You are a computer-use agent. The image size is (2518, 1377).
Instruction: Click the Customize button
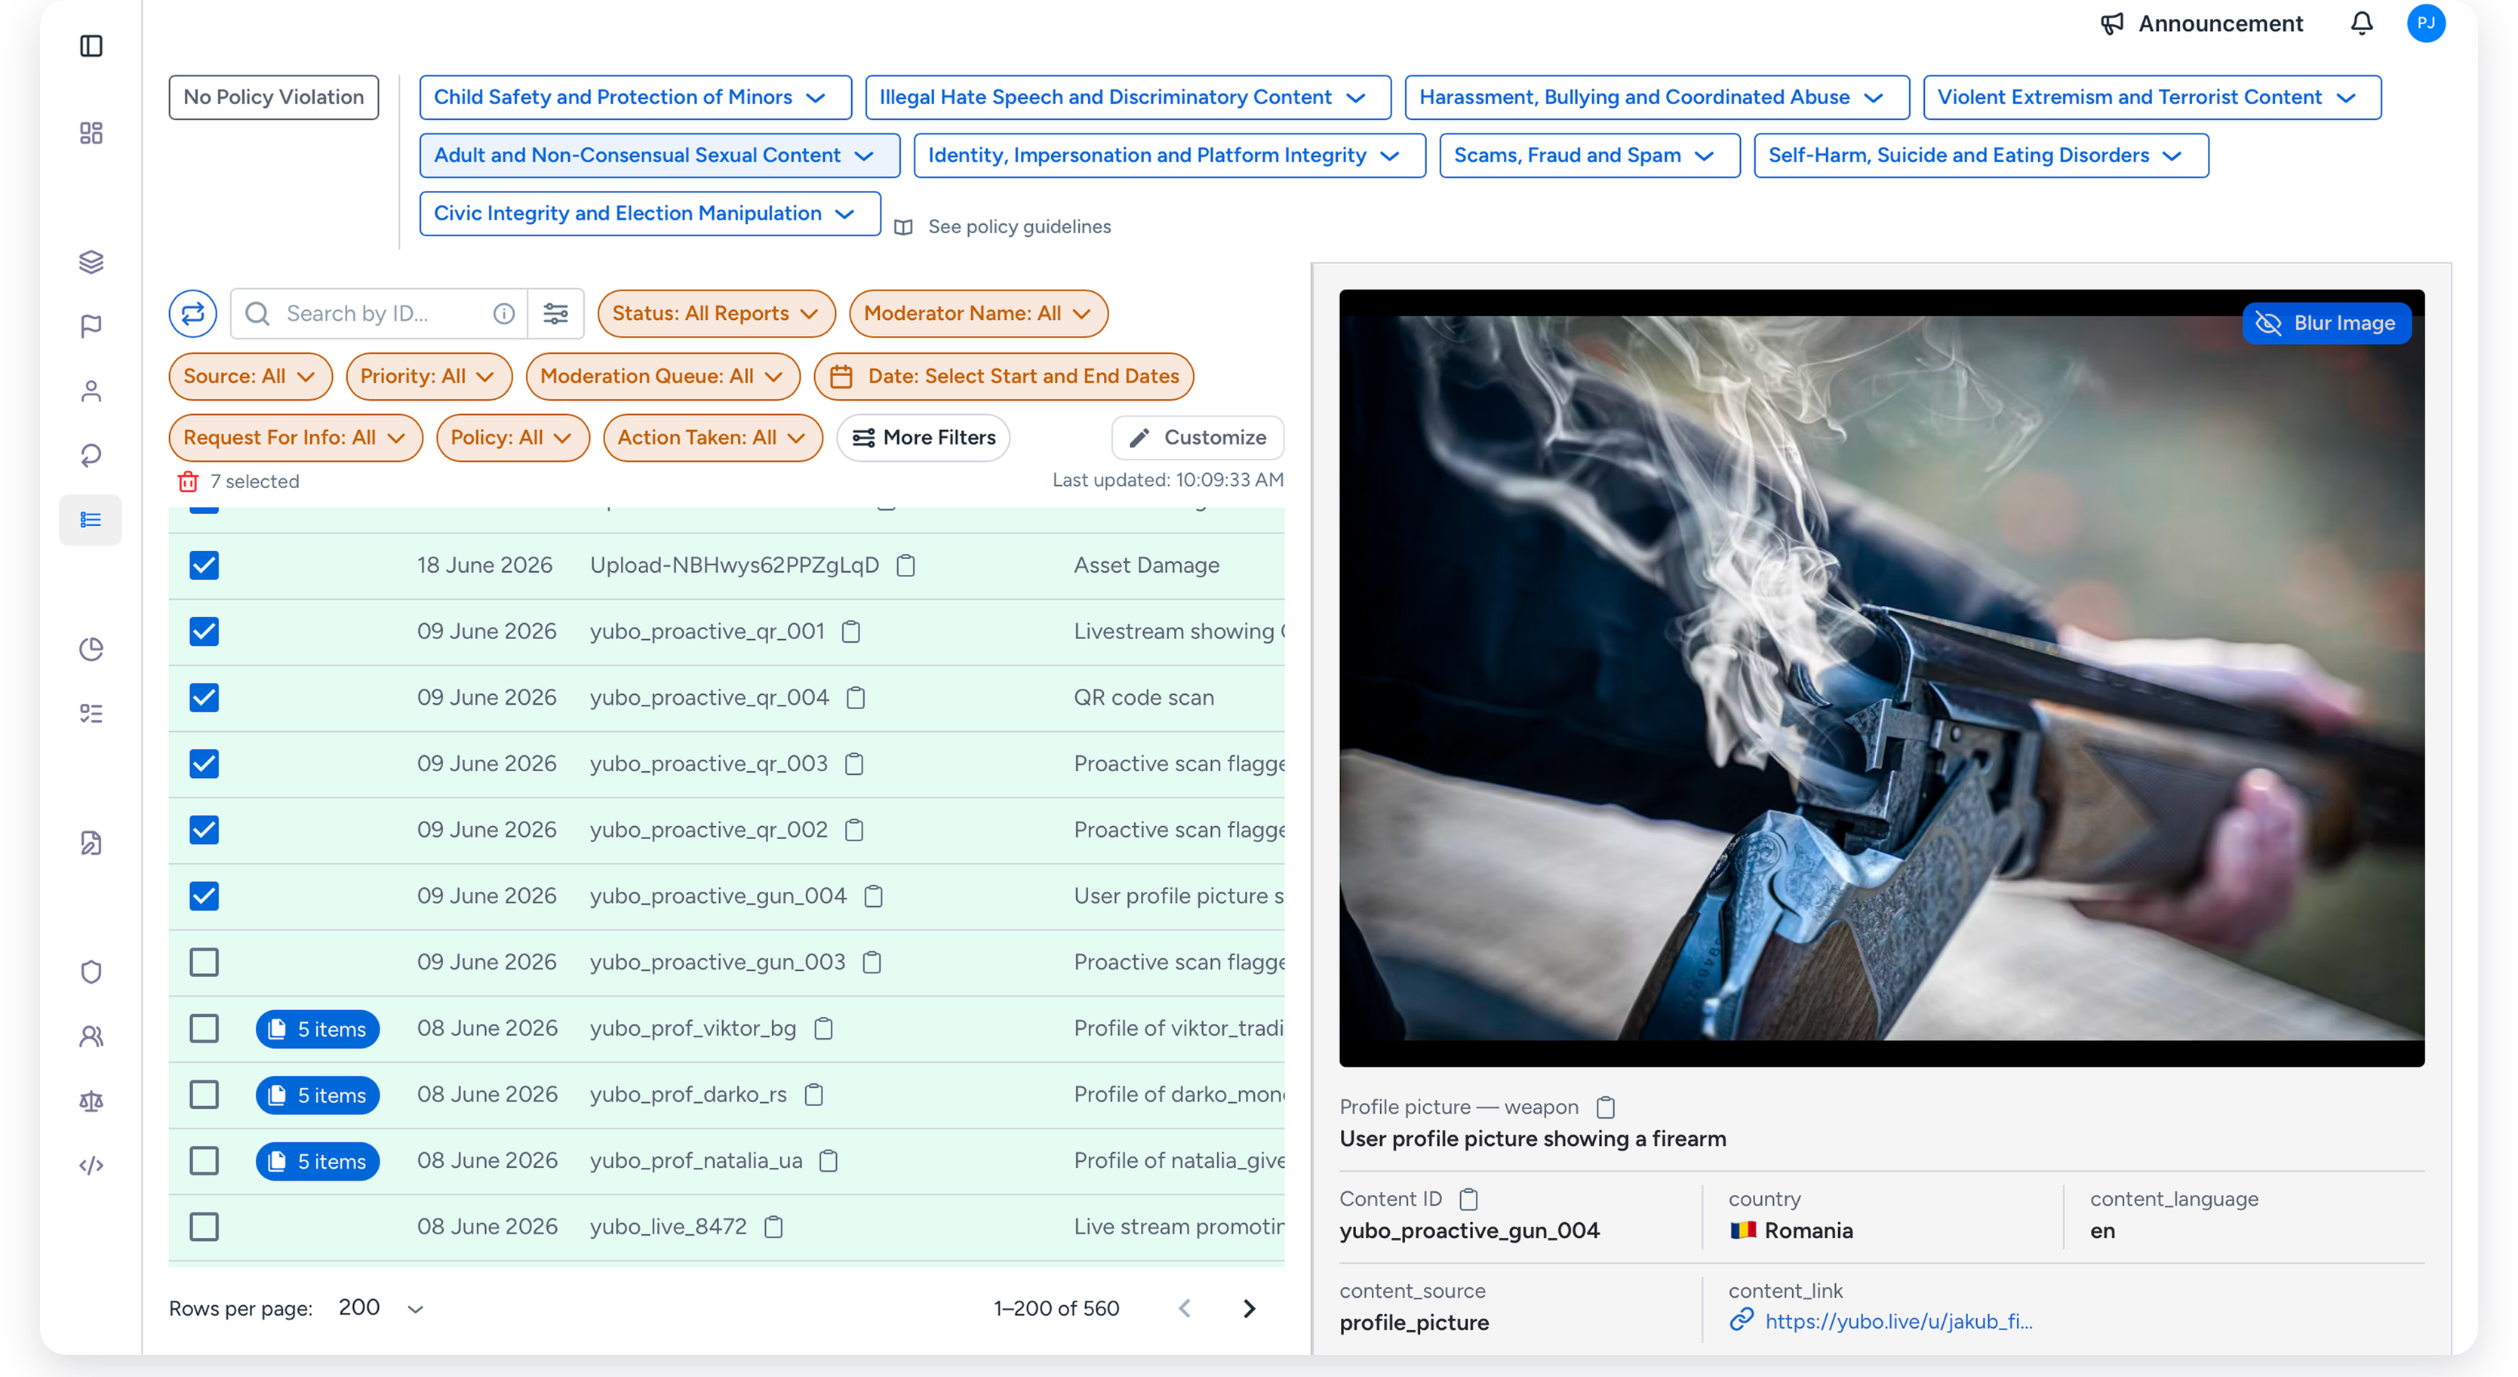coord(1197,438)
